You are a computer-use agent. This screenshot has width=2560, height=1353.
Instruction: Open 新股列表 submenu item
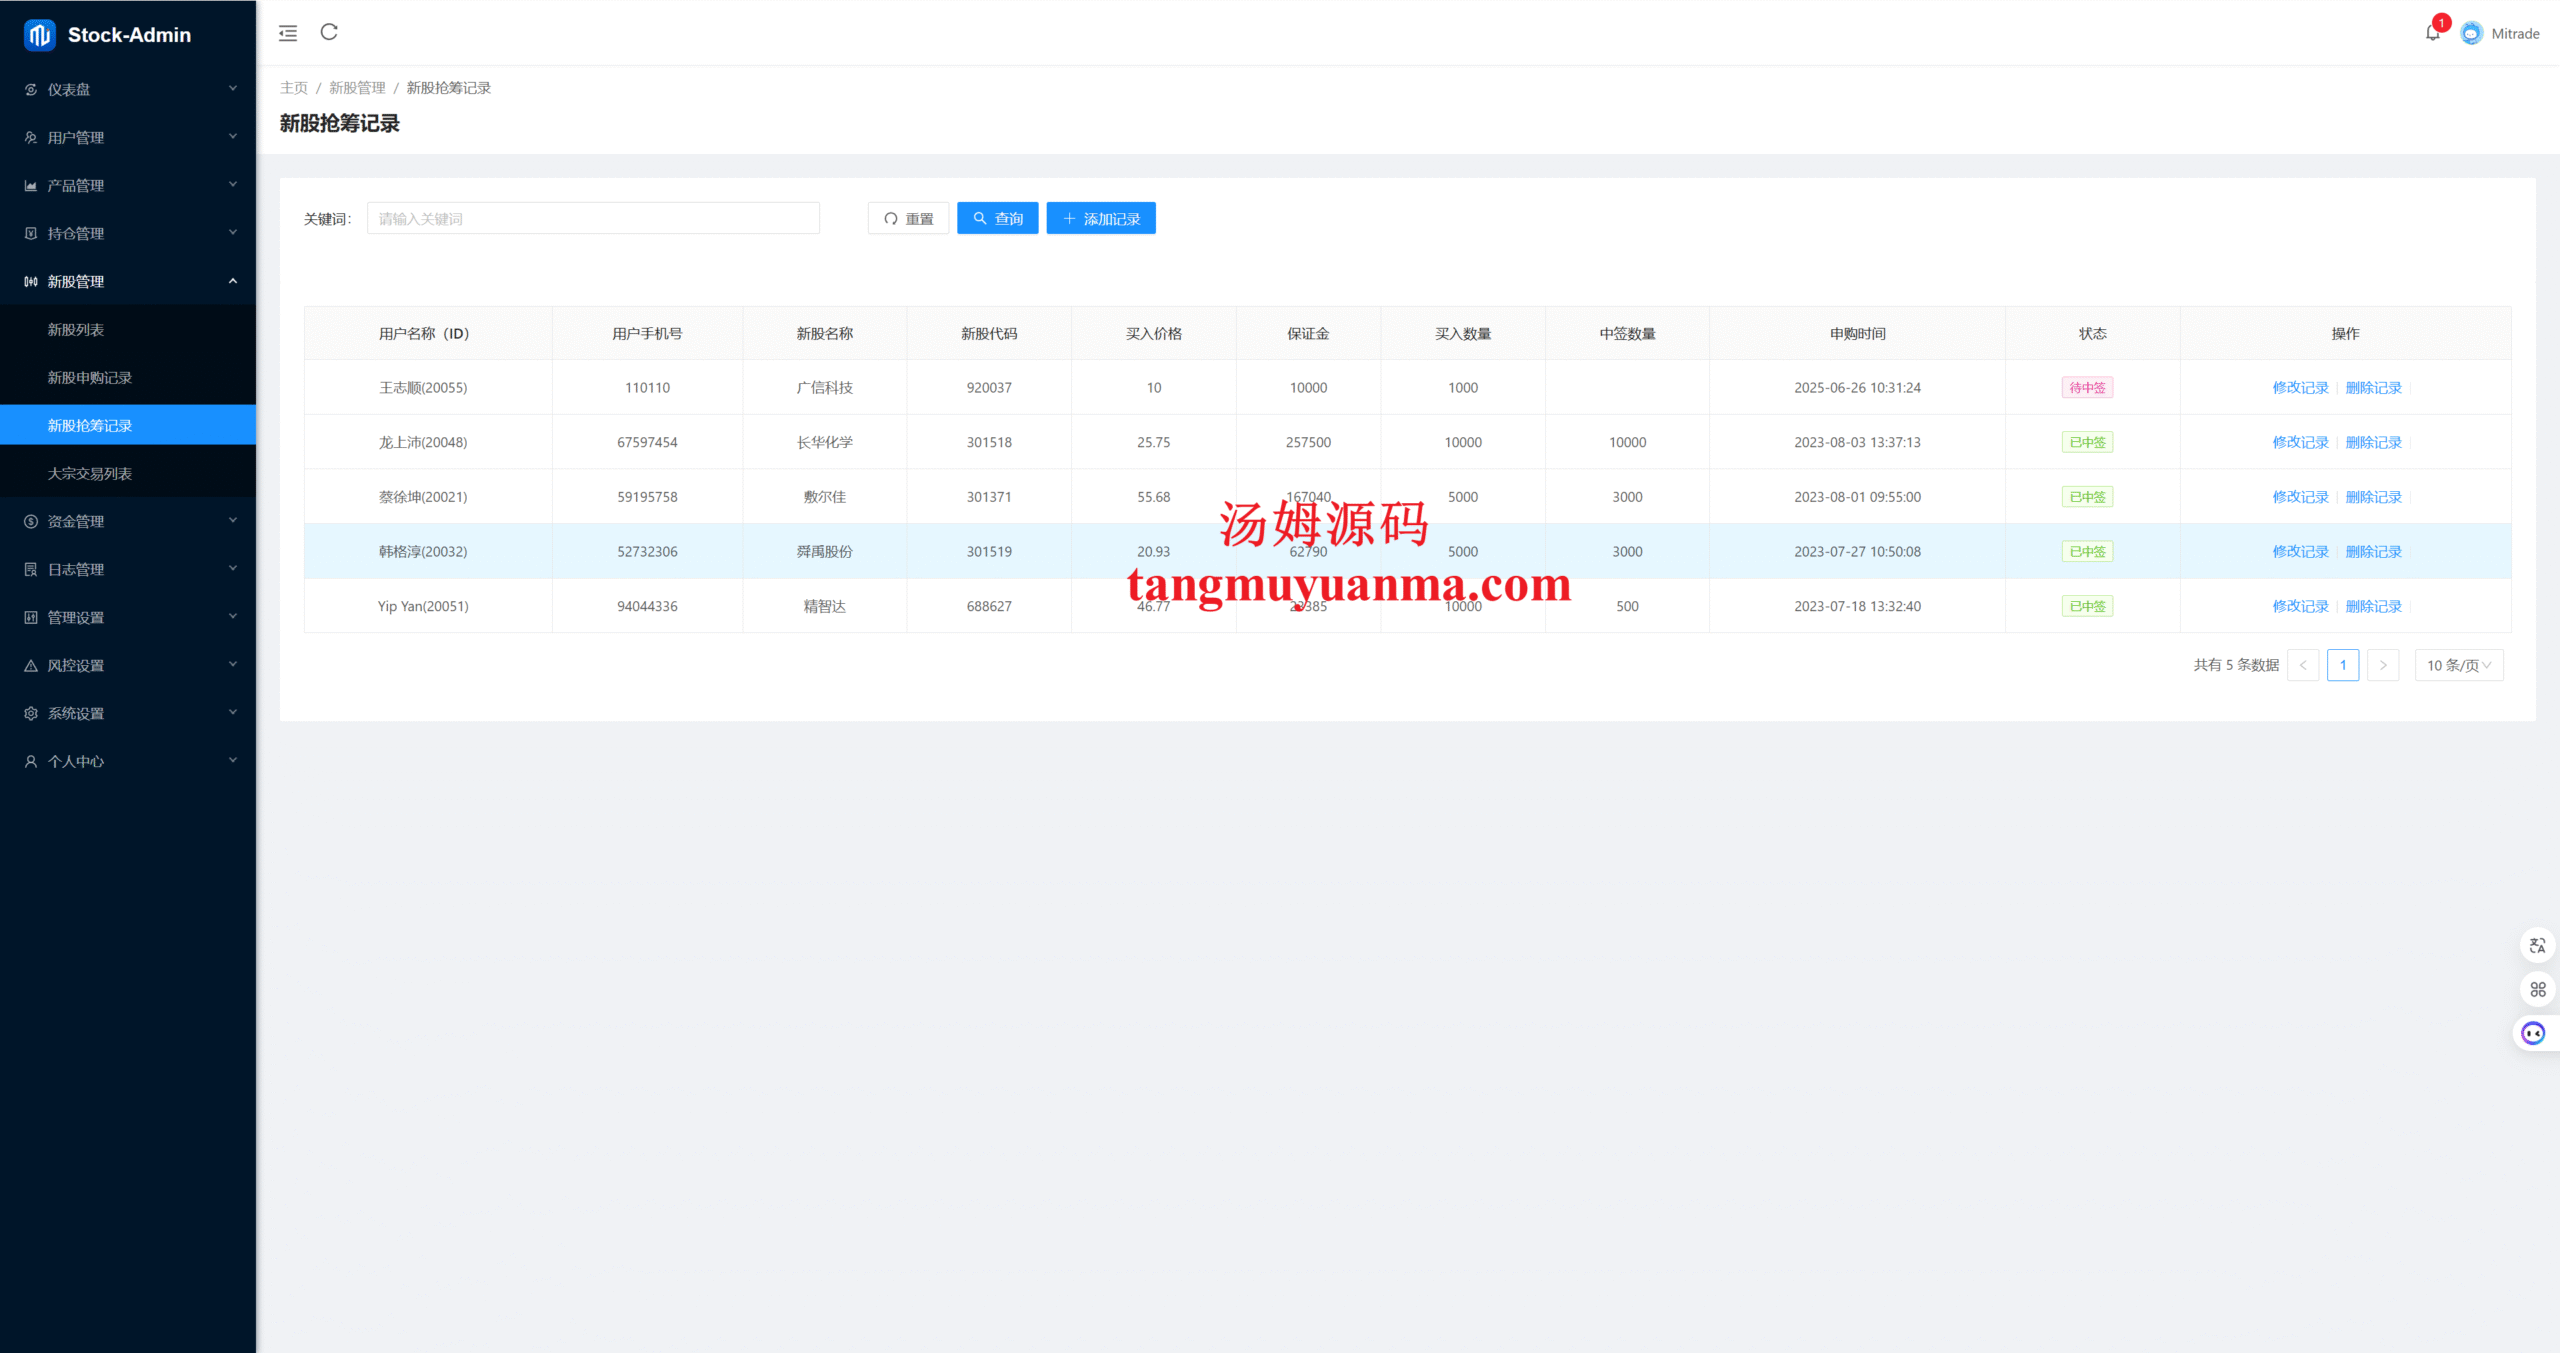click(76, 329)
